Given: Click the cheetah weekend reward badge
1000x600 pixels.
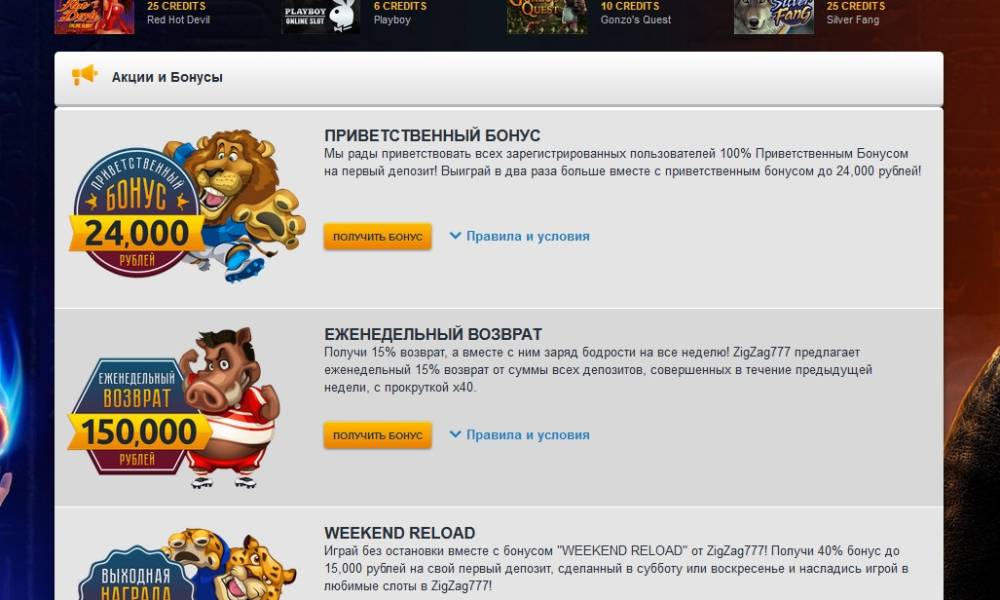Looking at the screenshot, I should (x=187, y=564).
